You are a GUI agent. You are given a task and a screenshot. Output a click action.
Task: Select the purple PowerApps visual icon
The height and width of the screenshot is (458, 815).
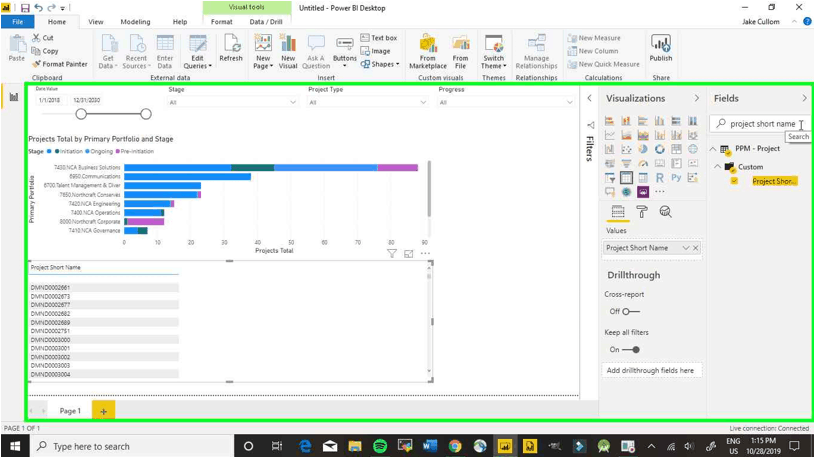(x=643, y=192)
